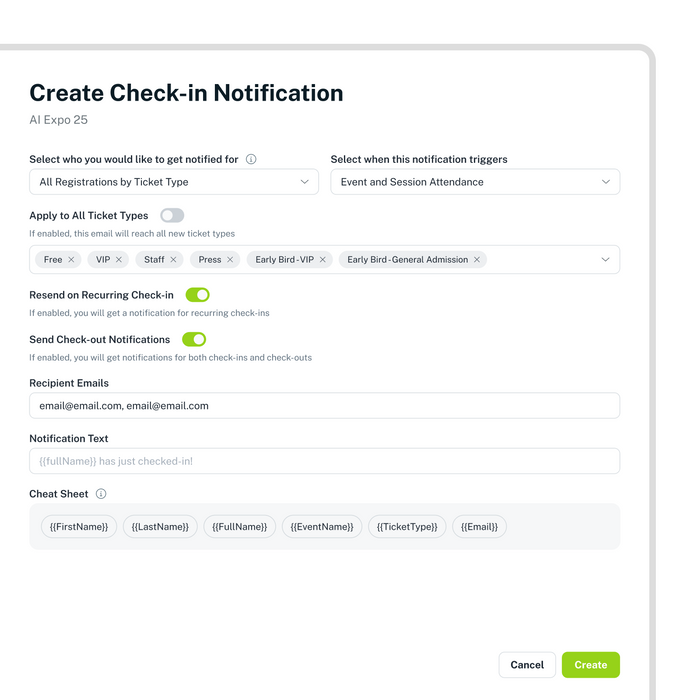
Task: Click the Cancel button
Action: (x=527, y=665)
